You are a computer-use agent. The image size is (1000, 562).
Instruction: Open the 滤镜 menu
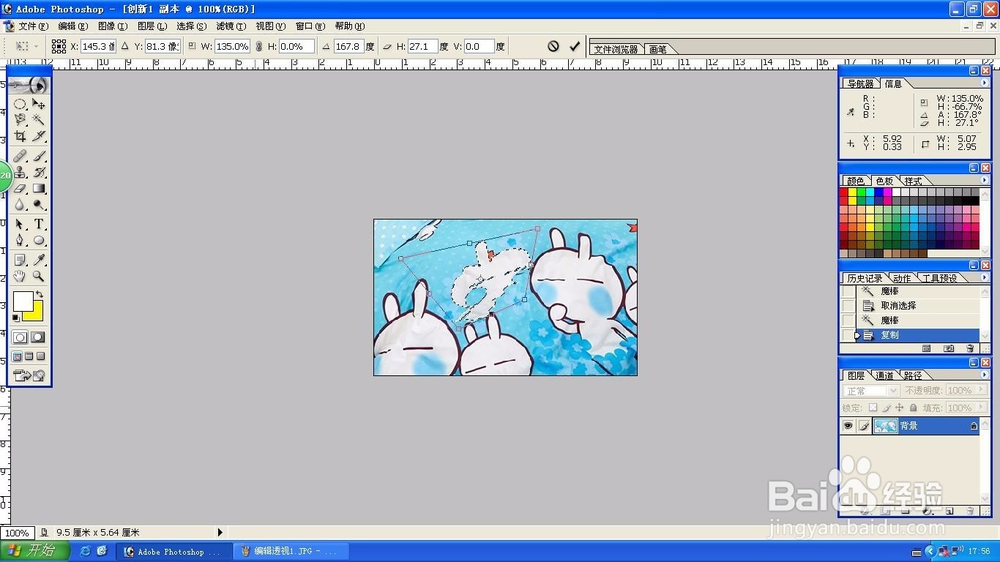click(x=231, y=26)
